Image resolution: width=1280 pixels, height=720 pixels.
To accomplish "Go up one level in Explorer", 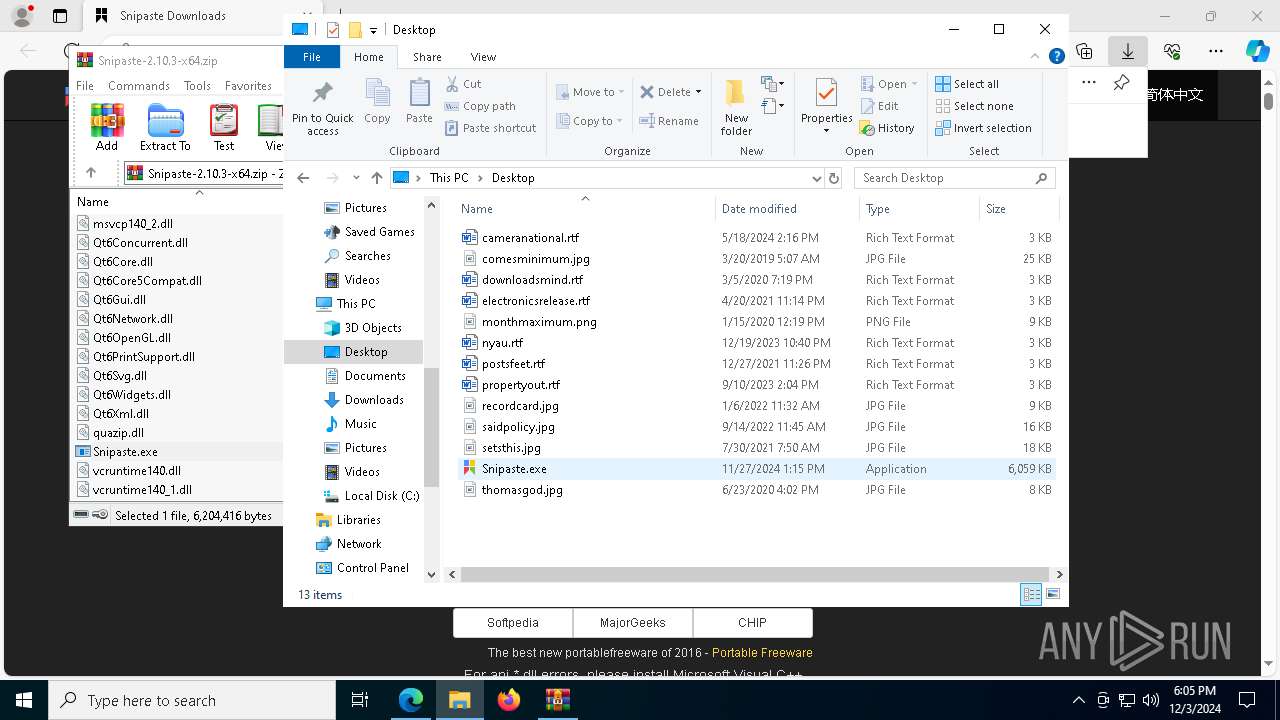I will point(376,178).
